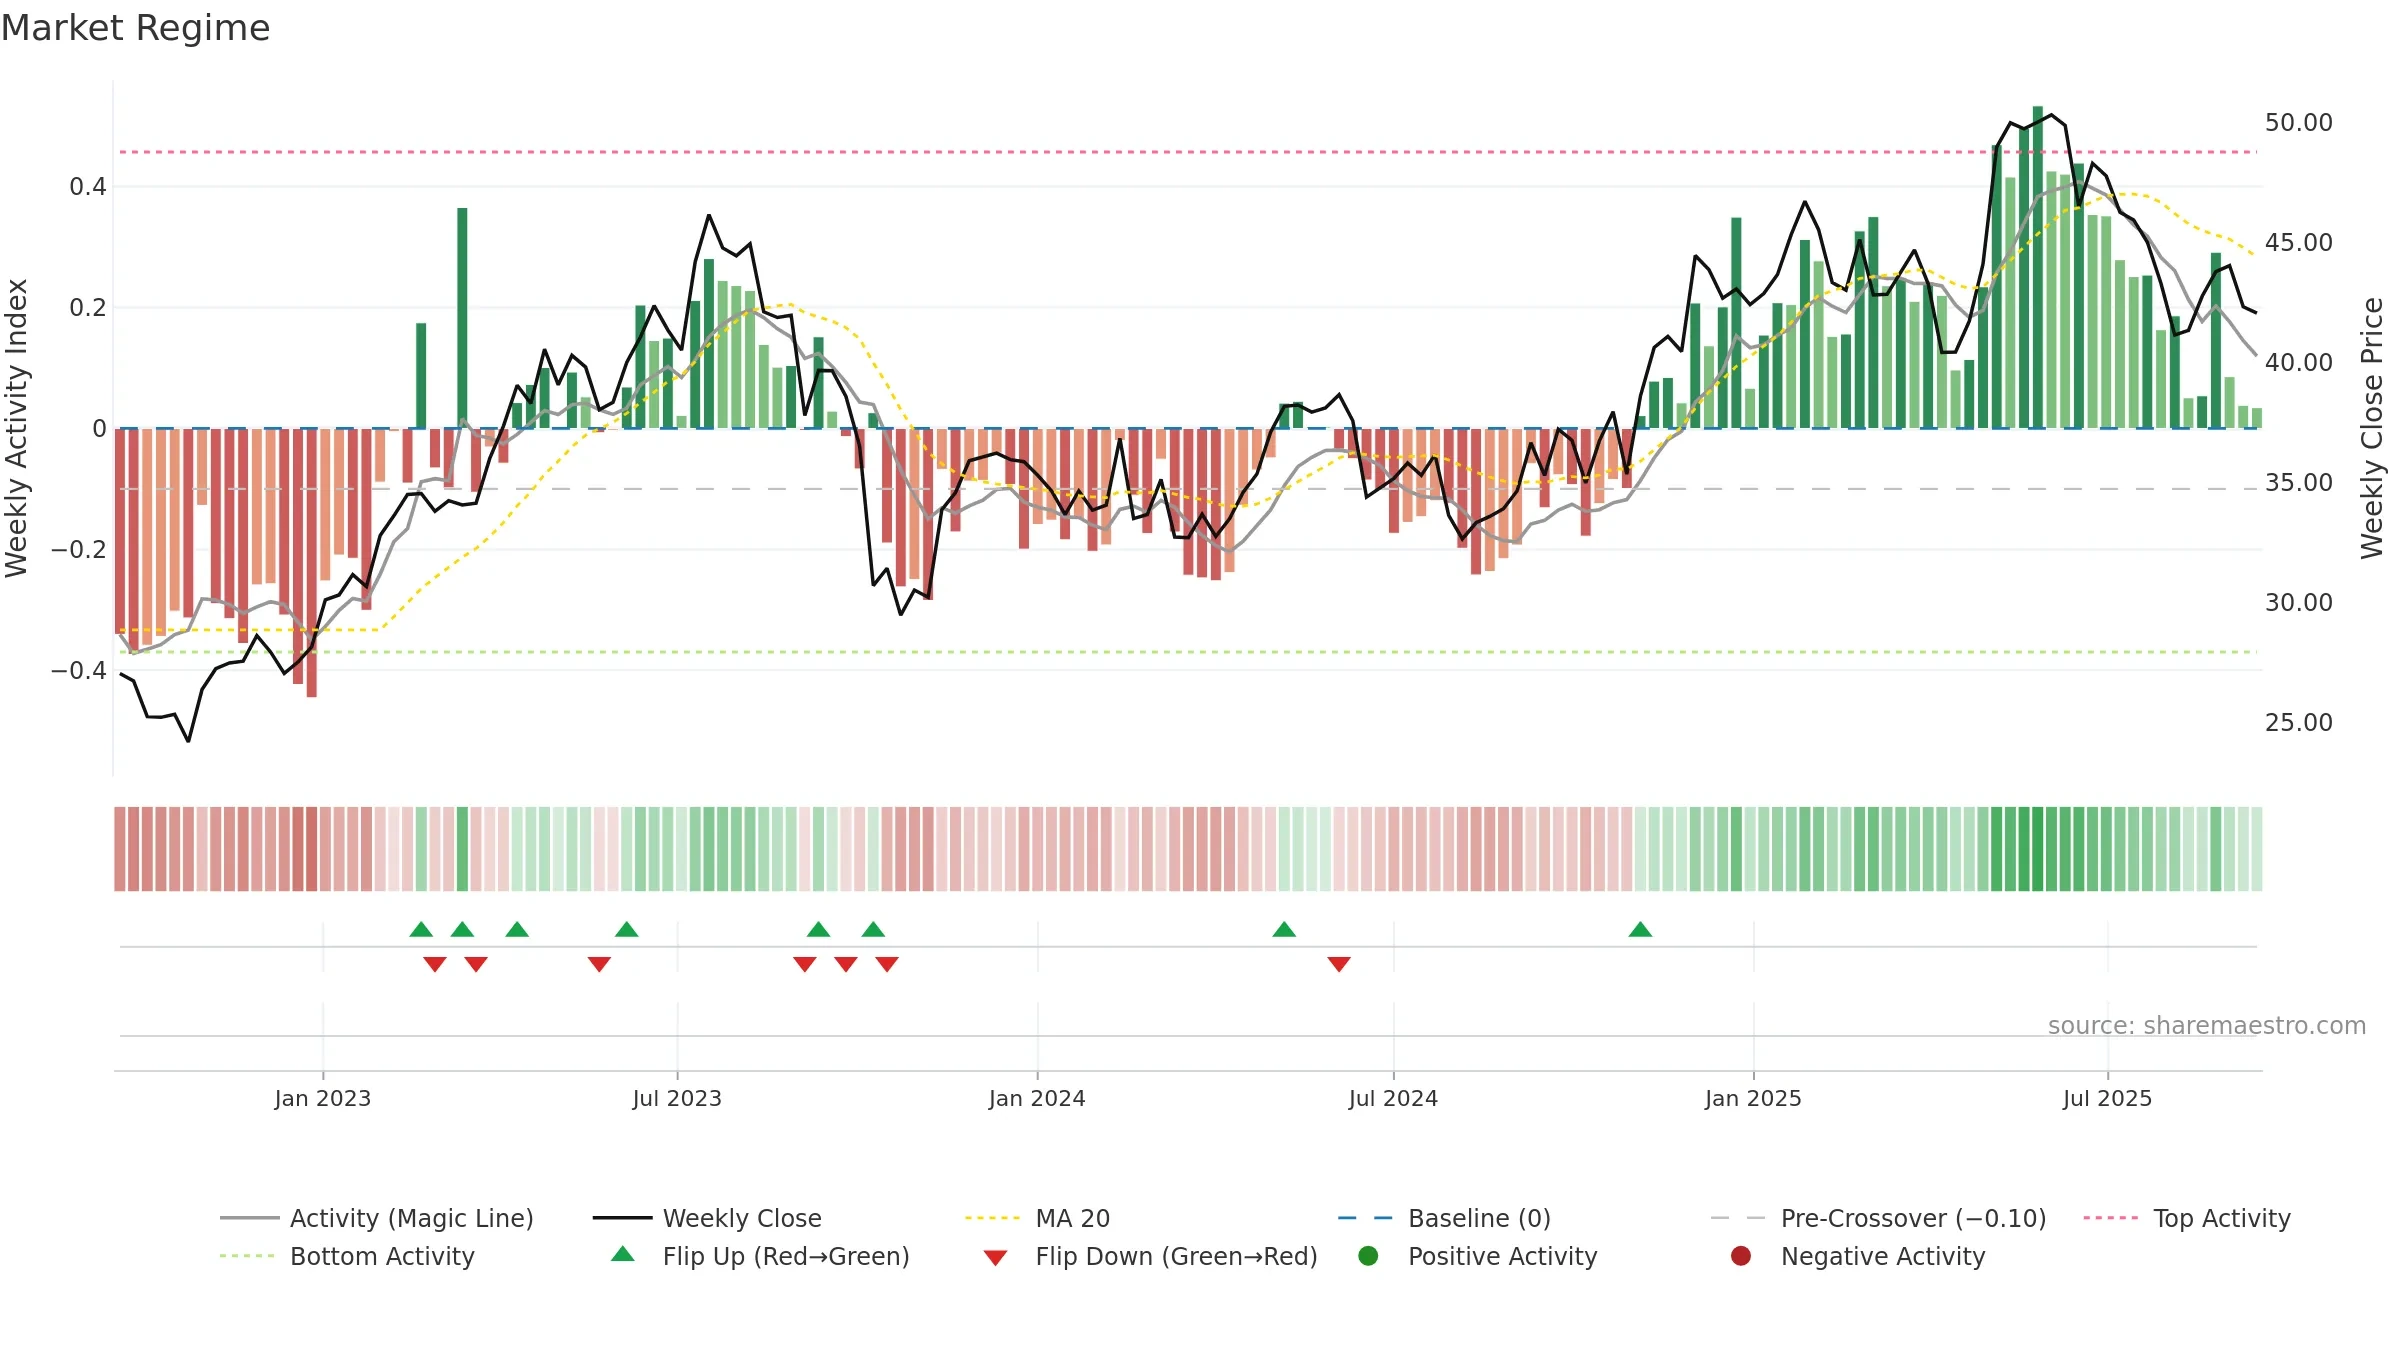Click the 50.00 price axis tick
2400x1350 pixels.
(2298, 122)
